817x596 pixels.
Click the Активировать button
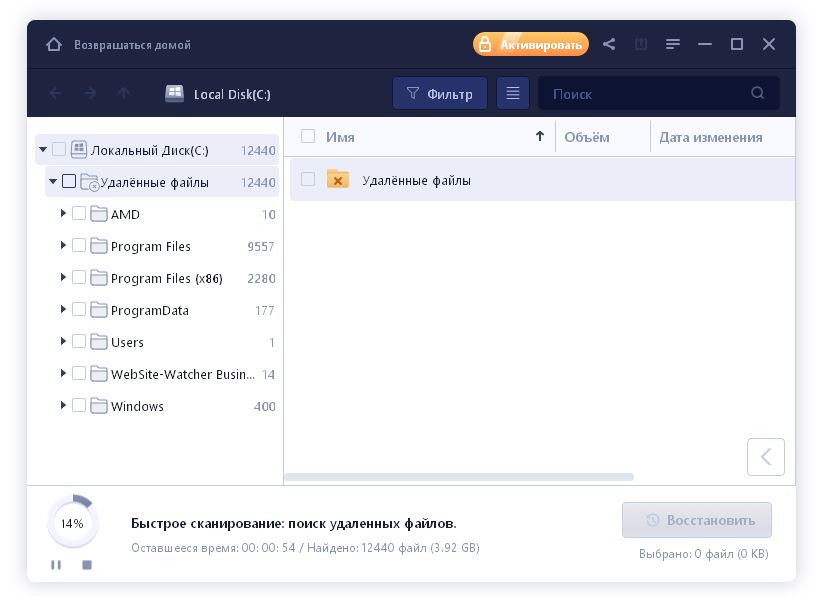[x=531, y=44]
